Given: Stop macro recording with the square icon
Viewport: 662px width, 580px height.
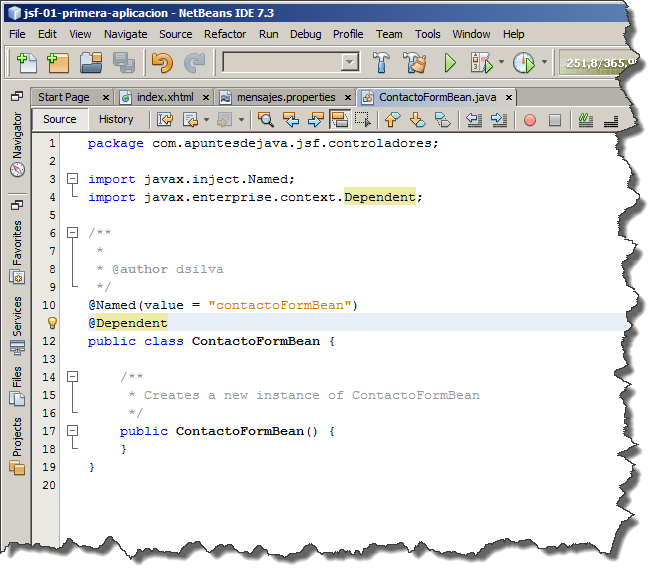Looking at the screenshot, I should 555,120.
